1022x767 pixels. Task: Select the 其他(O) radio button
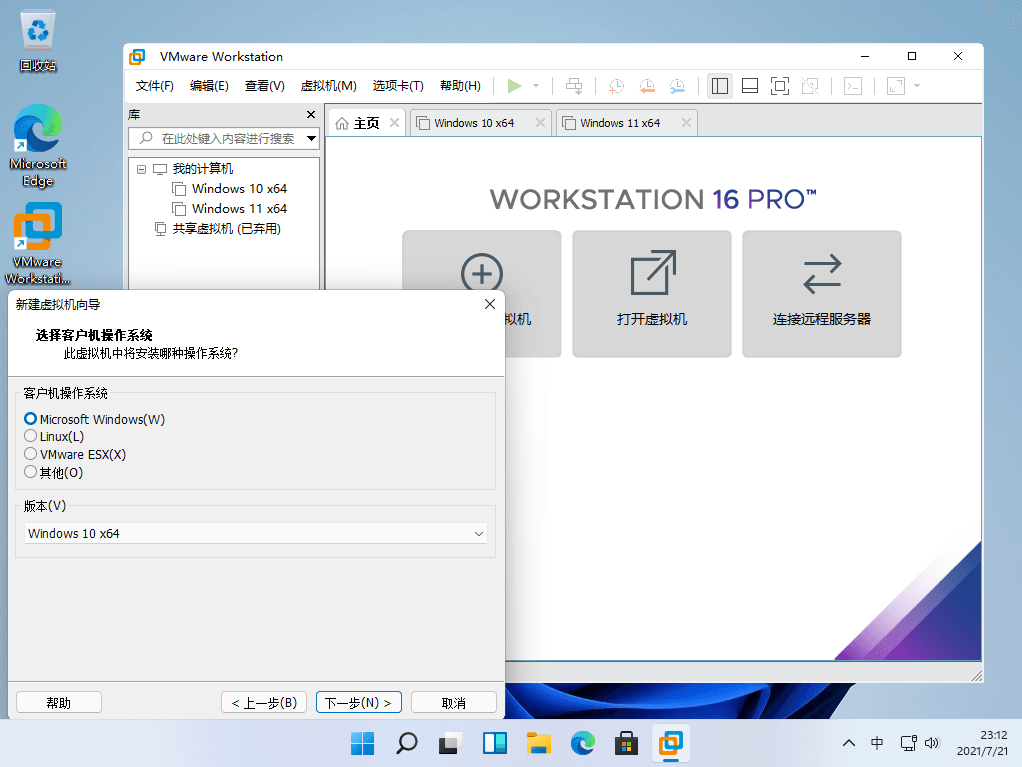pos(30,472)
